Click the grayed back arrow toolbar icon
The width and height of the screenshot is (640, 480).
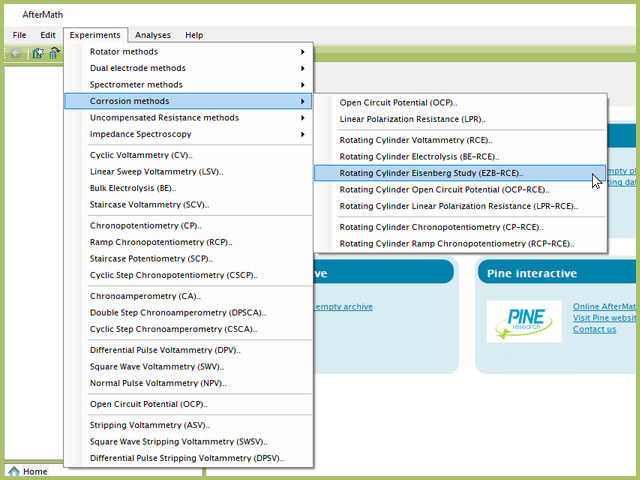(16, 53)
